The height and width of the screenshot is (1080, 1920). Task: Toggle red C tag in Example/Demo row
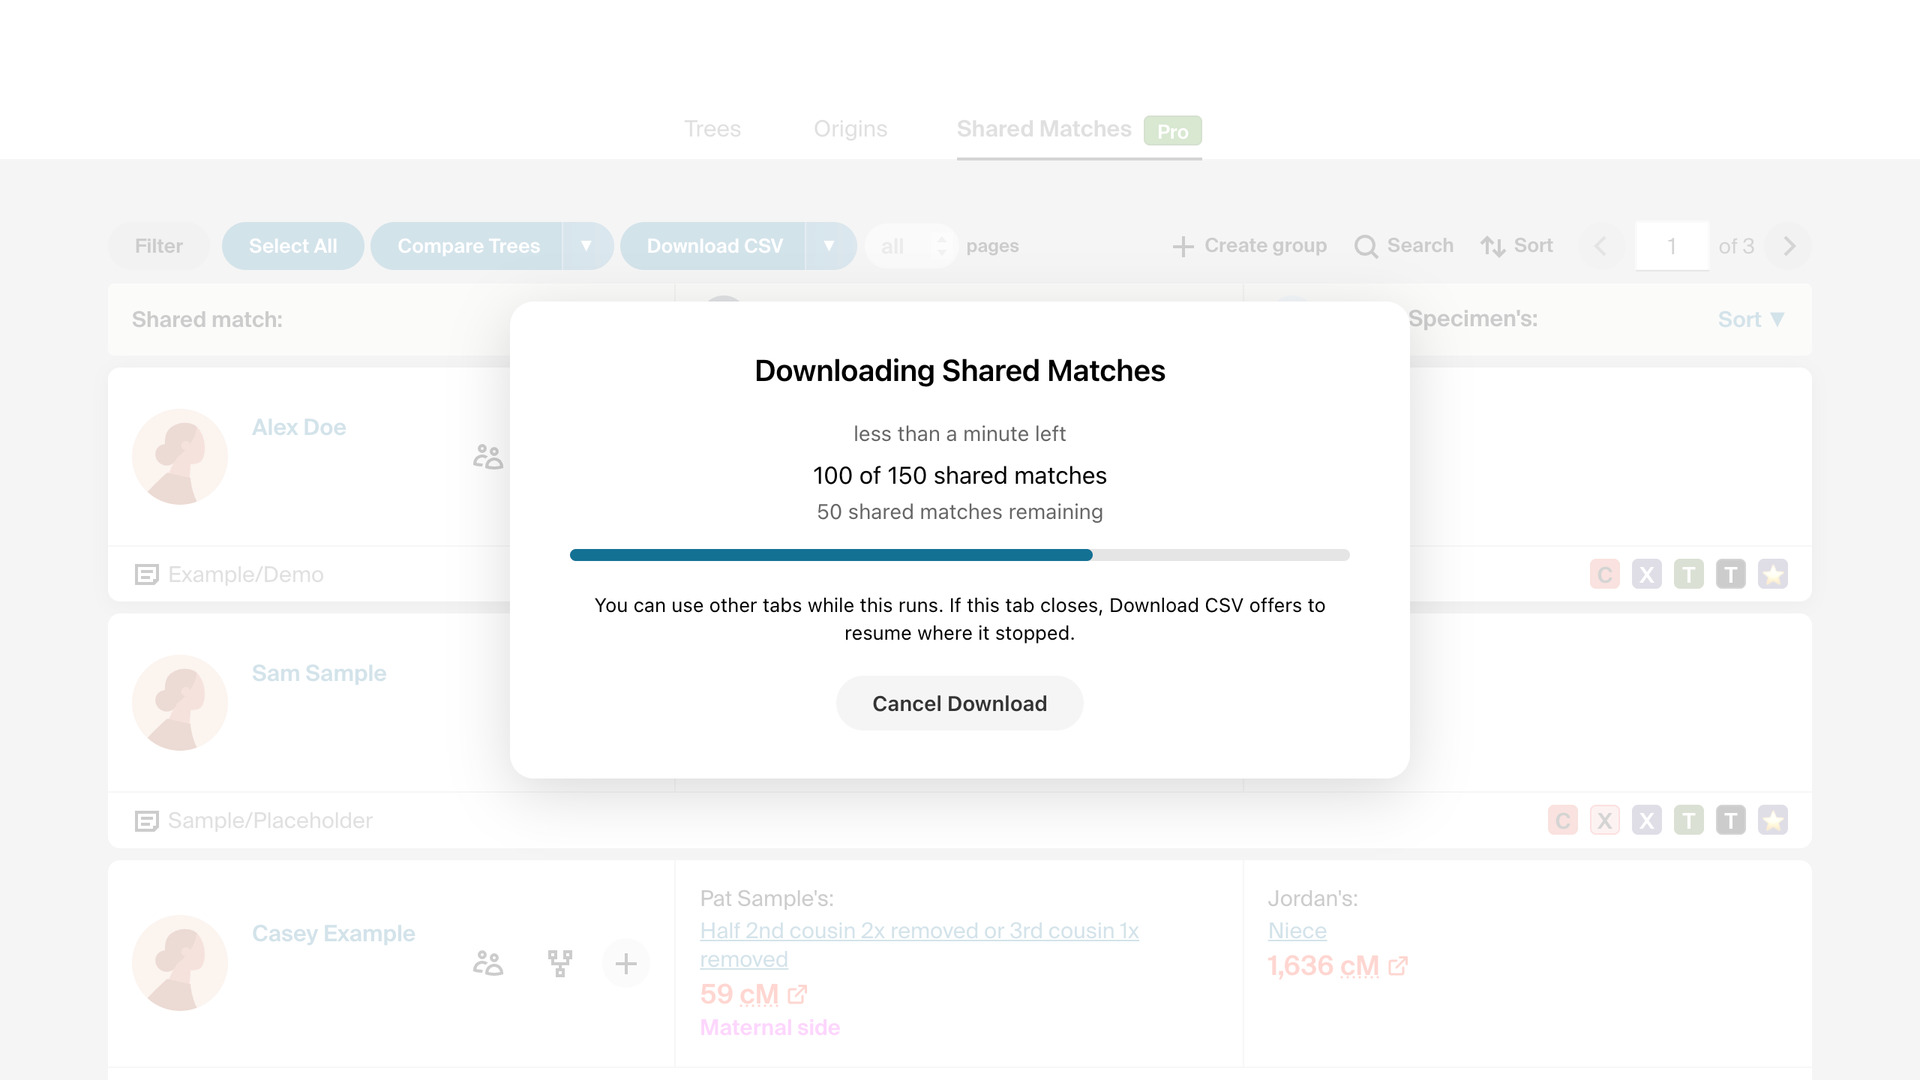[x=1605, y=574]
